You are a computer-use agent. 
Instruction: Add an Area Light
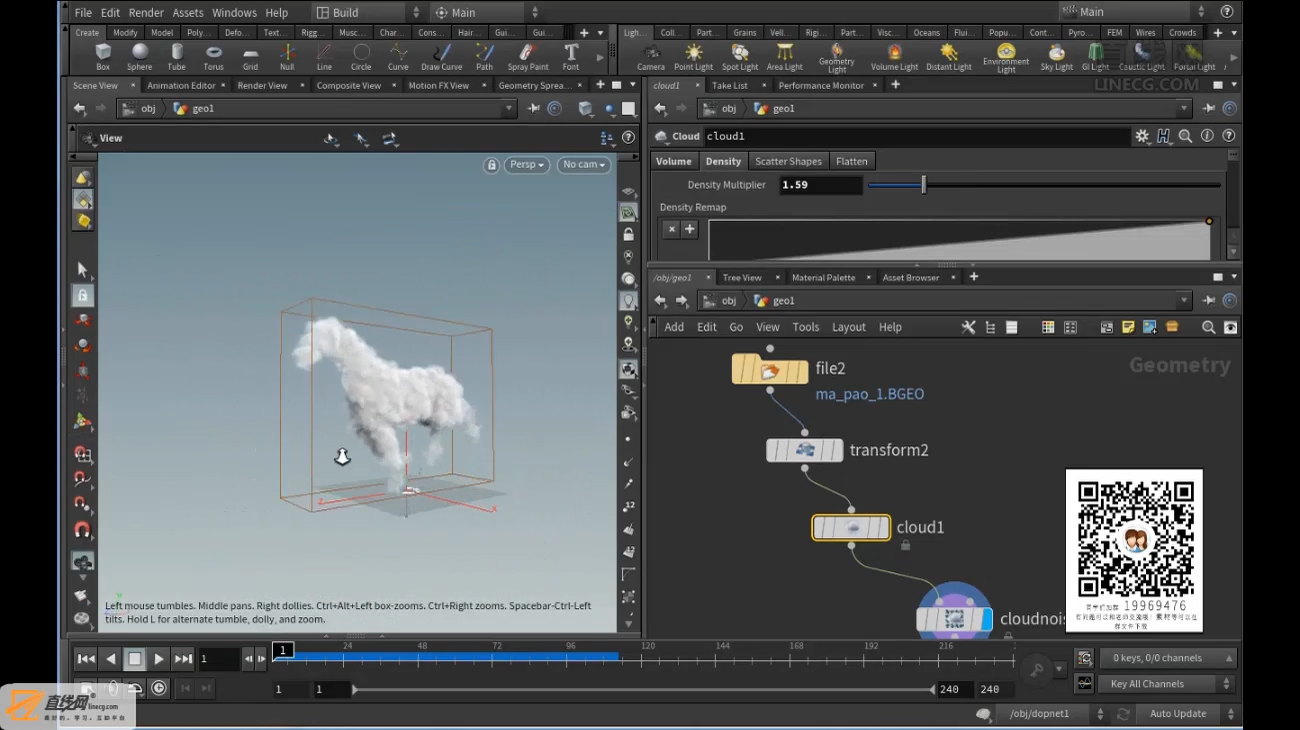point(785,57)
